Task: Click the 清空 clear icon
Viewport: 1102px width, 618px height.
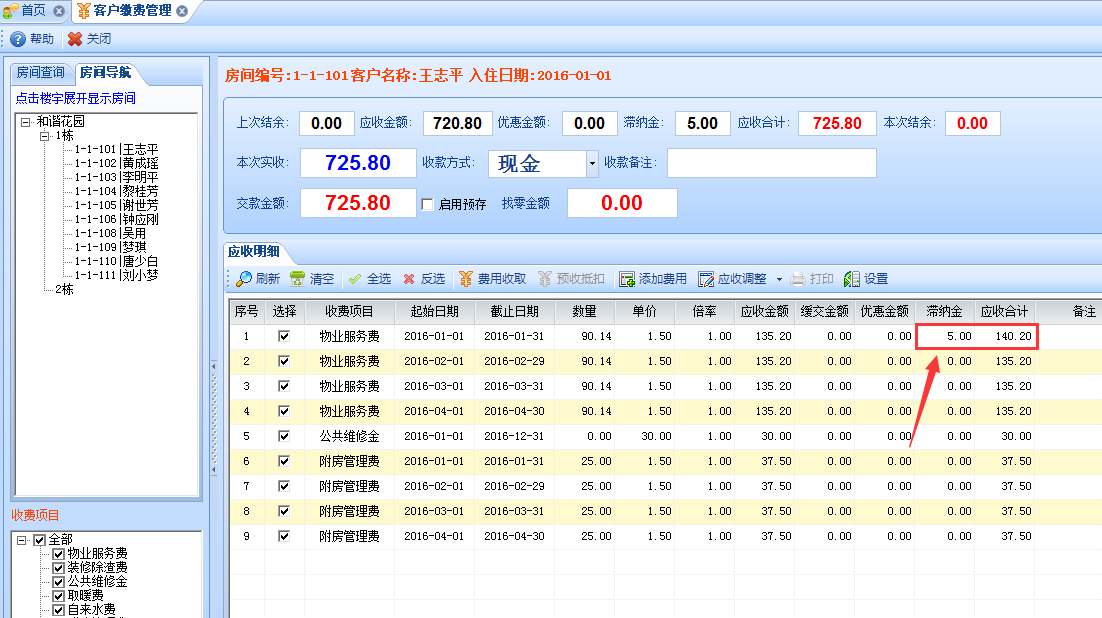Action: [297, 279]
